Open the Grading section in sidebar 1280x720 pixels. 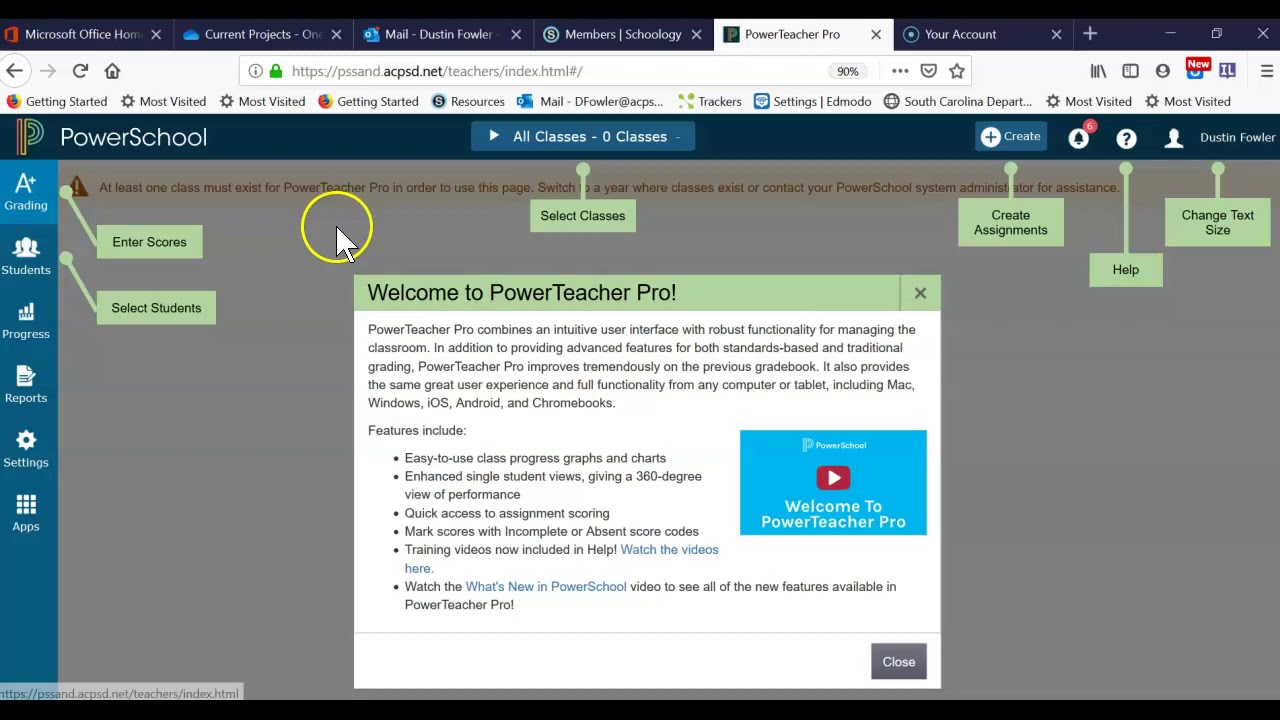point(26,192)
